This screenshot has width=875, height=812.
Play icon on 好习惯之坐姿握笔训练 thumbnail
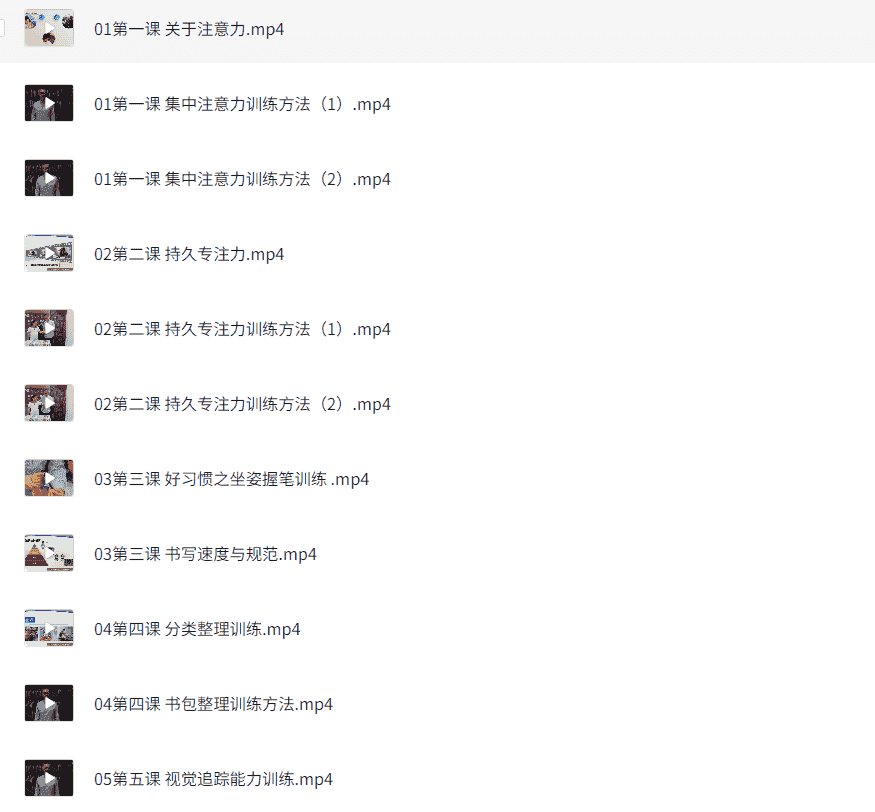click(x=49, y=478)
